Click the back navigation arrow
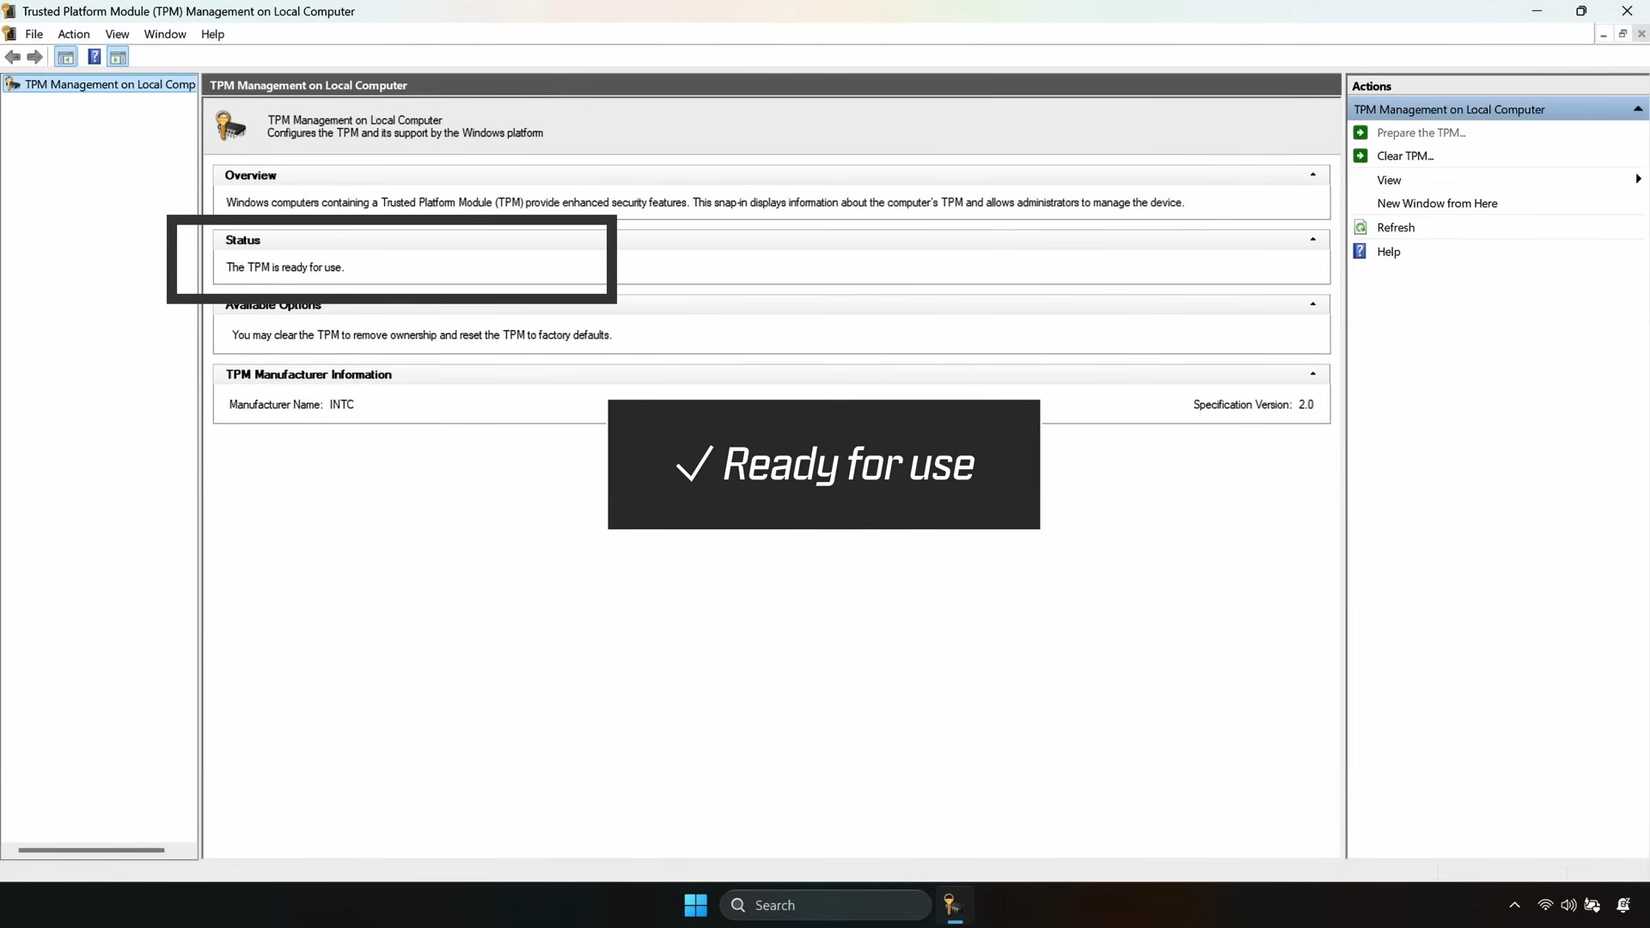The height and width of the screenshot is (928, 1650). click(x=13, y=57)
